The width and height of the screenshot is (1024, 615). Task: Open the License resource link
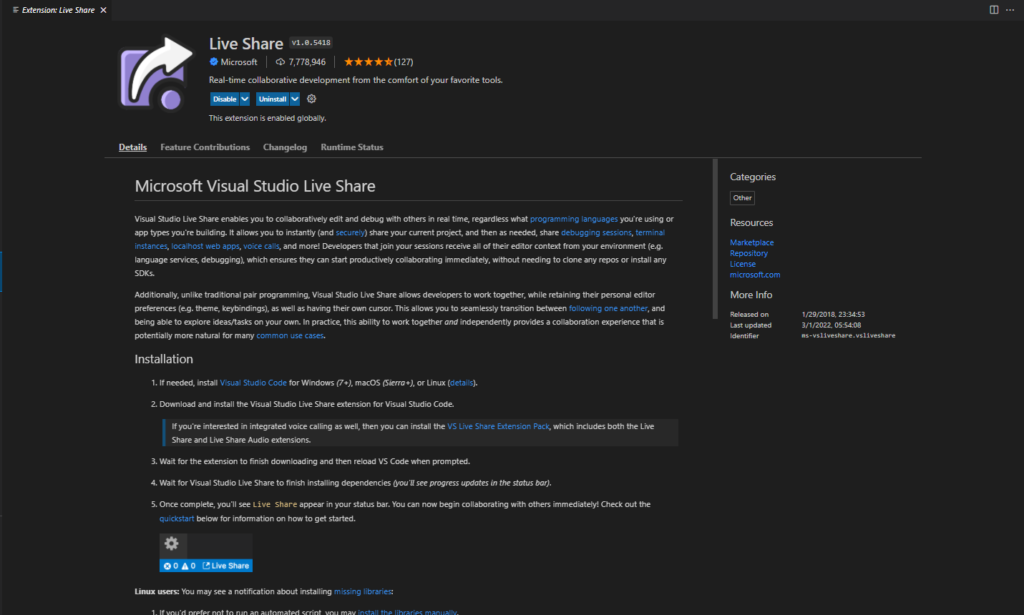(x=743, y=264)
